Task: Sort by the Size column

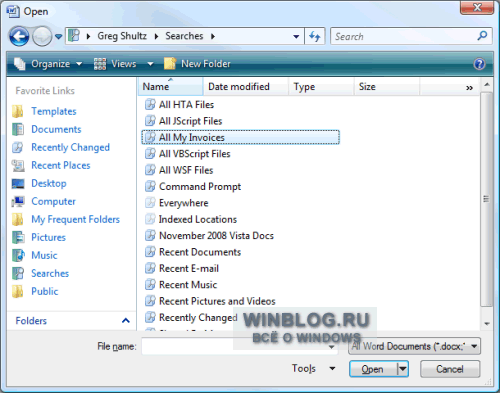Action: coord(387,87)
